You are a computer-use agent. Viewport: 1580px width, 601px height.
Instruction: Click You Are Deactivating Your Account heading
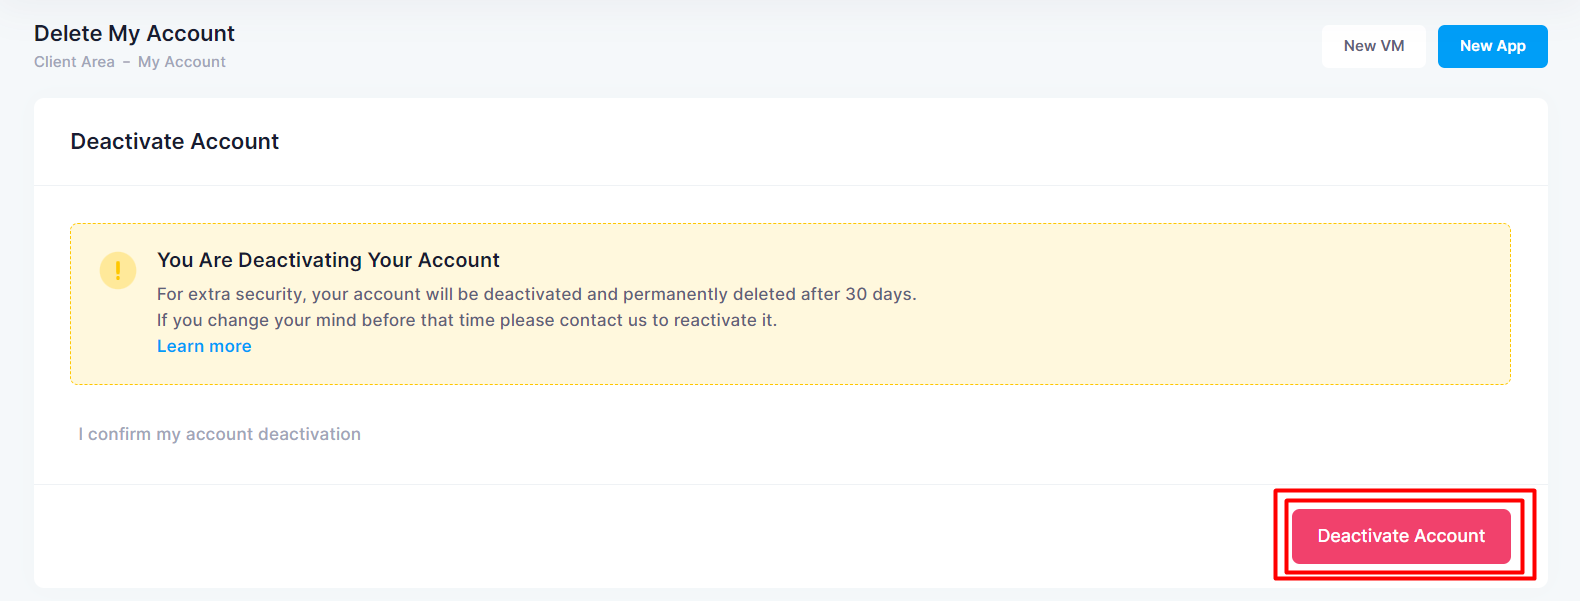[328, 260]
